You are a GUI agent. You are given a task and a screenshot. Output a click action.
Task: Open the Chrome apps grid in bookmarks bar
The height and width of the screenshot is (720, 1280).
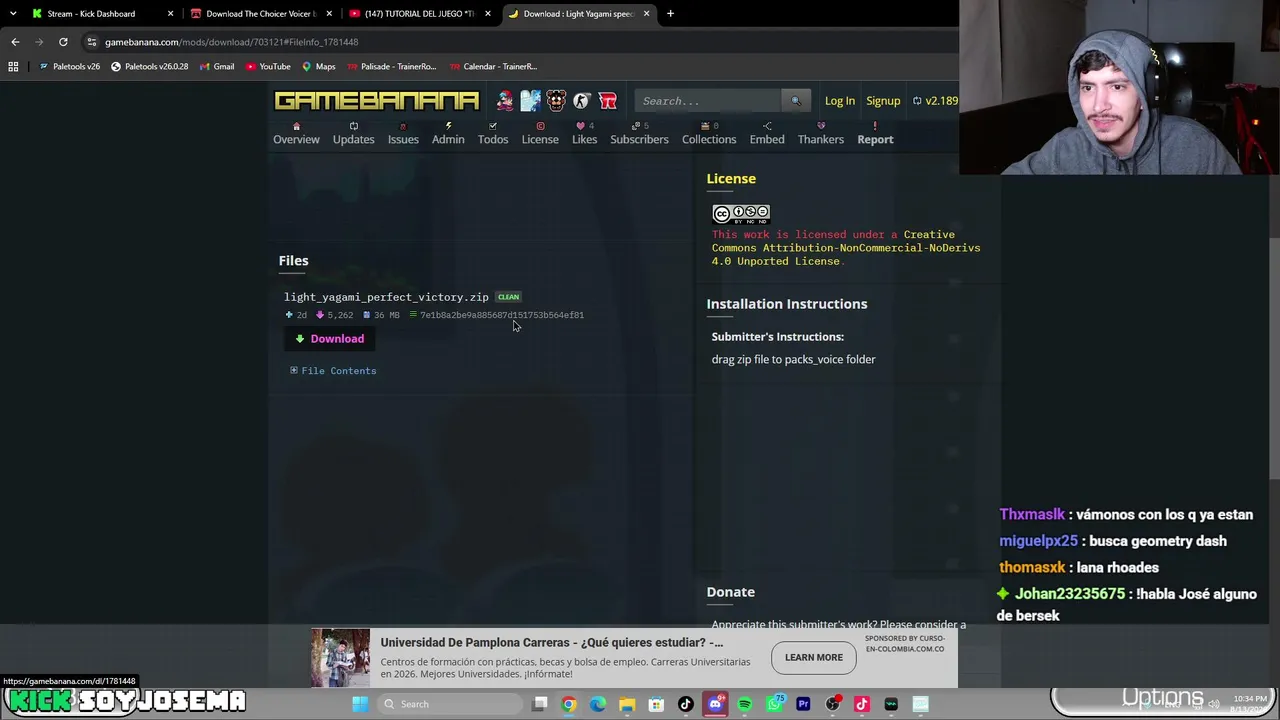pos(13,67)
